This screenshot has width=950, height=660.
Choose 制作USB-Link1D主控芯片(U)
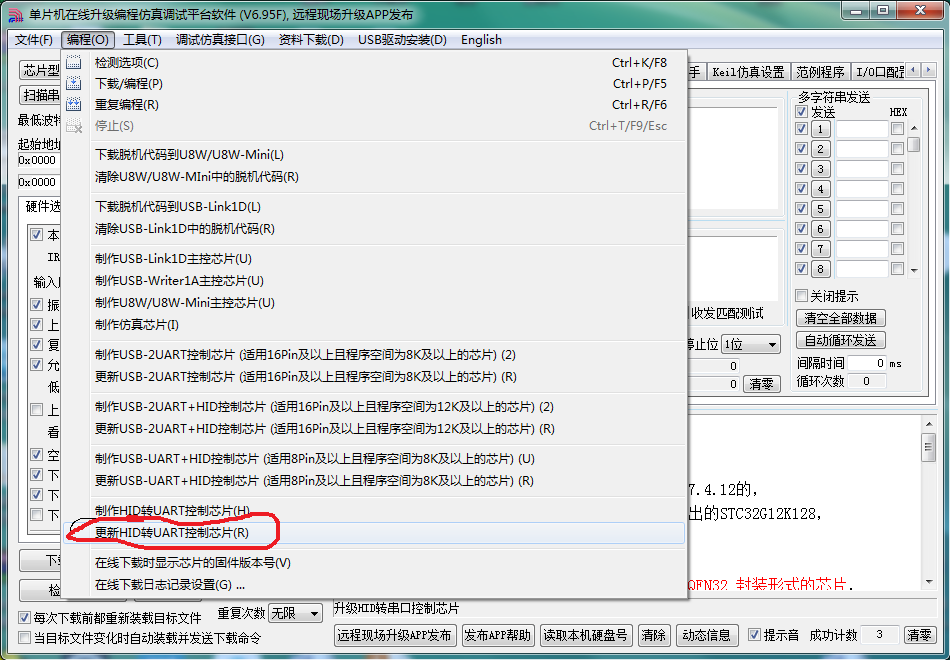[374, 259]
